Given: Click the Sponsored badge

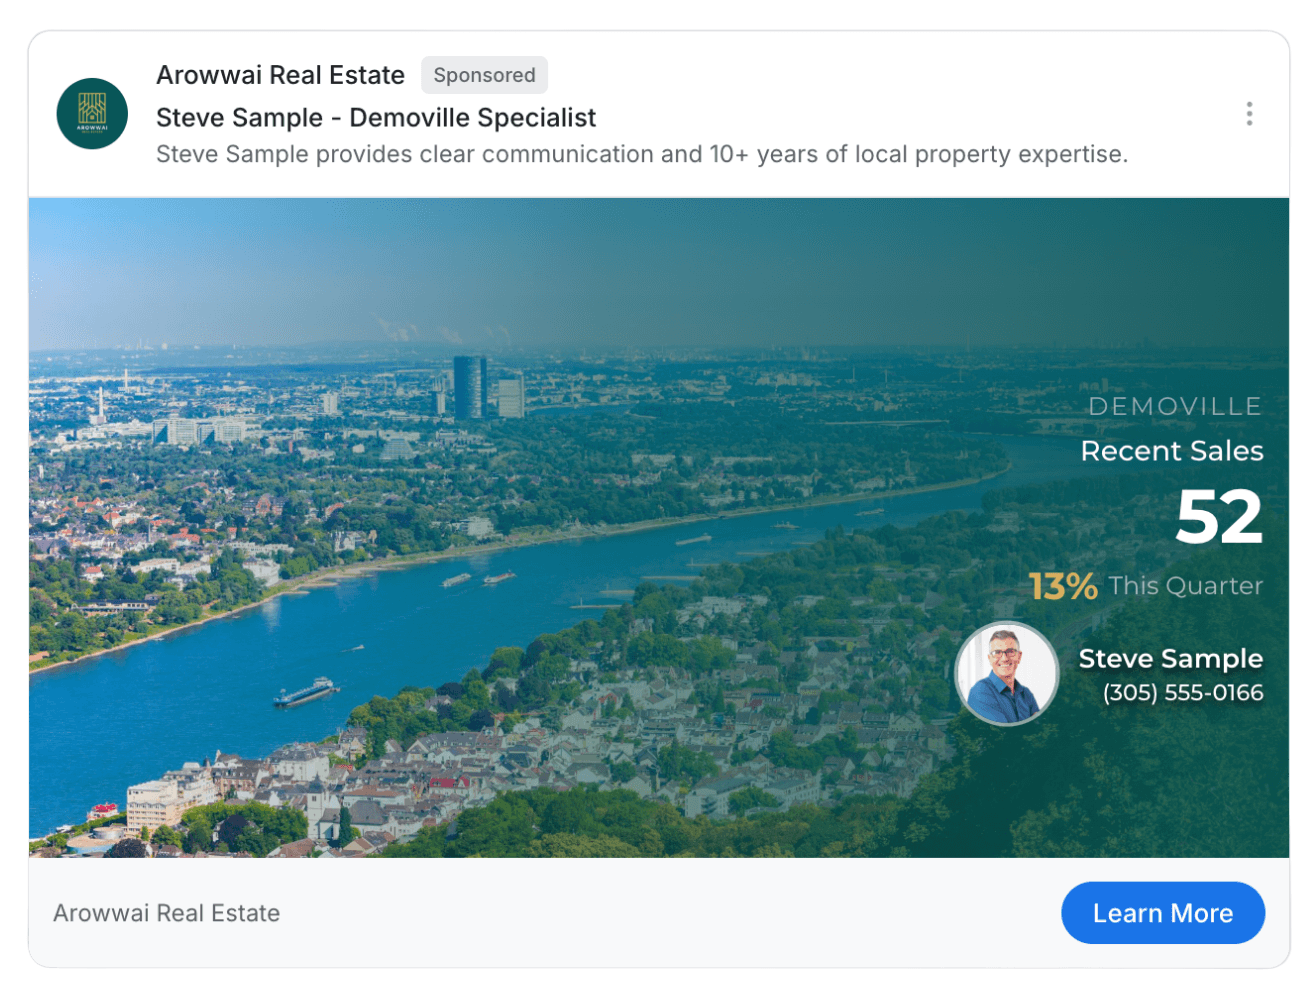Looking at the screenshot, I should tap(484, 75).
